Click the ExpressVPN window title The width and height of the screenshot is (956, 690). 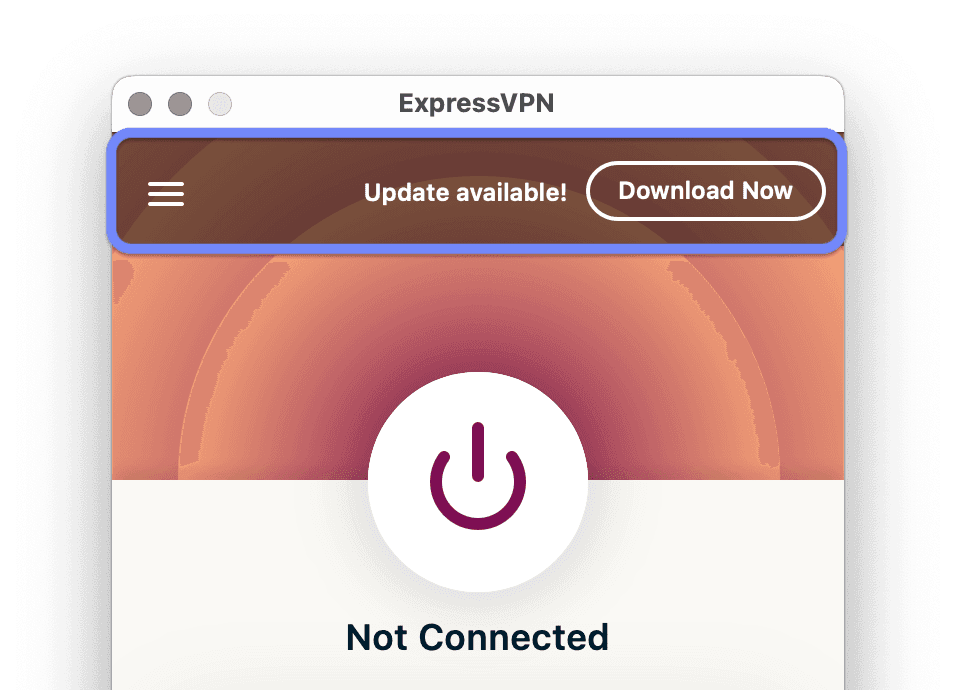pos(476,103)
